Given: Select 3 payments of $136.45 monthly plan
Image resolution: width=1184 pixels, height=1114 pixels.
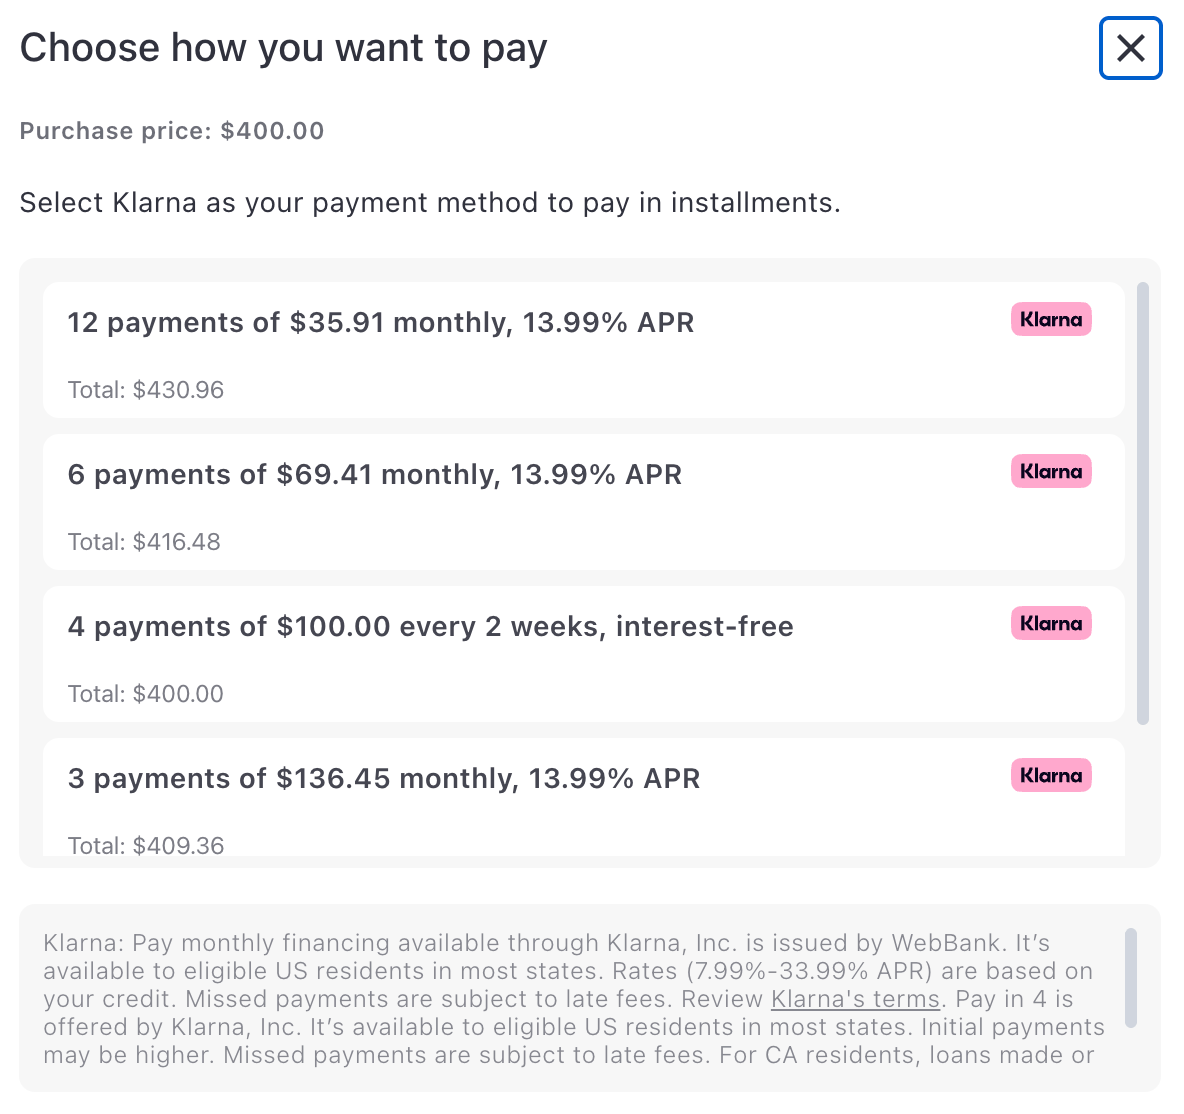Looking at the screenshot, I should tap(384, 779).
